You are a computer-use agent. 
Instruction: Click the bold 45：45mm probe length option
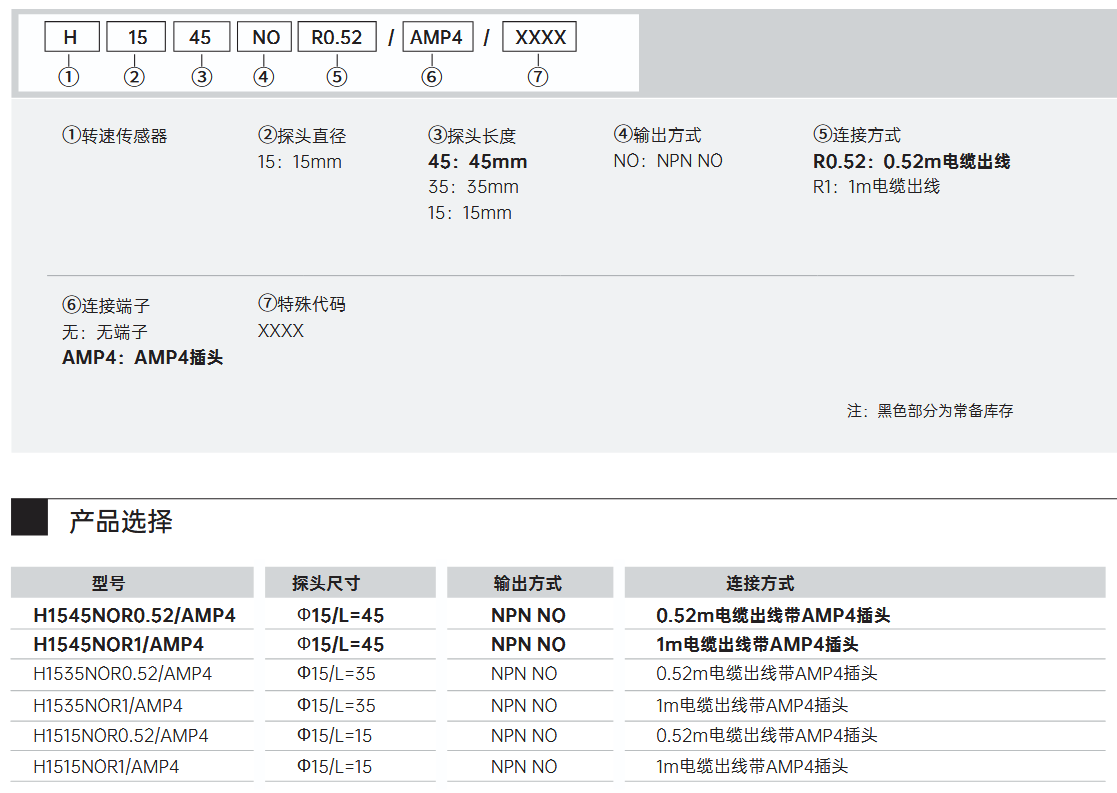click(477, 162)
